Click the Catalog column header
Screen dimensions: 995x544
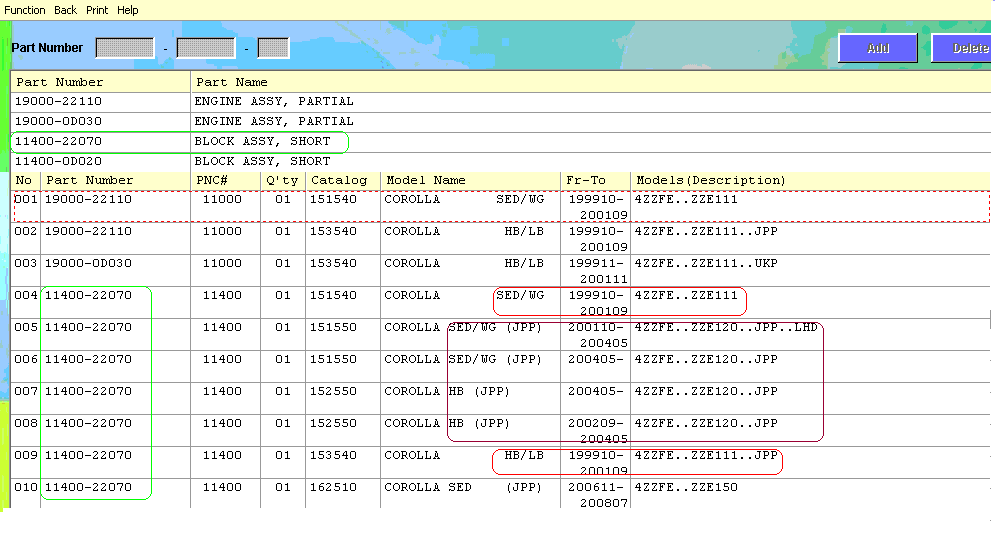click(338, 181)
